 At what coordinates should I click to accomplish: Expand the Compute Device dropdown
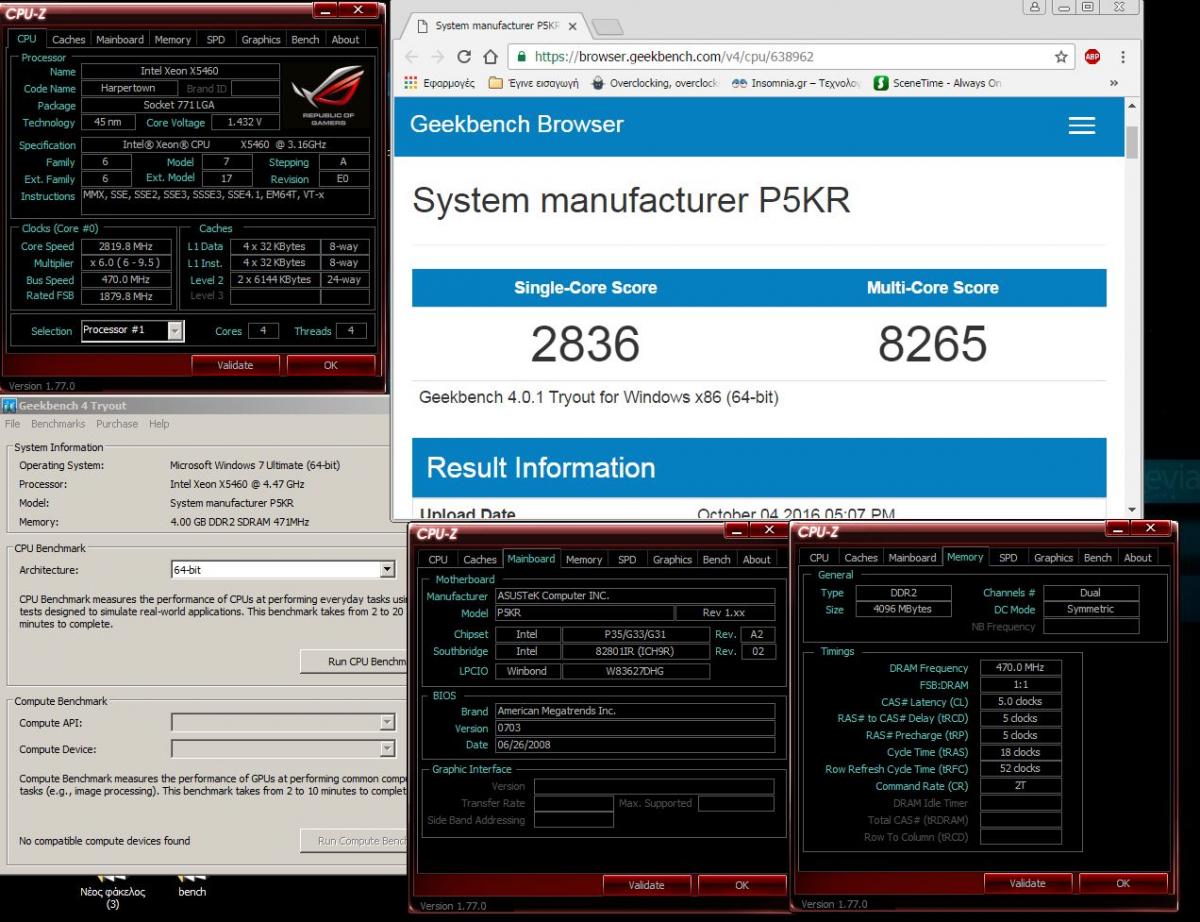(388, 749)
